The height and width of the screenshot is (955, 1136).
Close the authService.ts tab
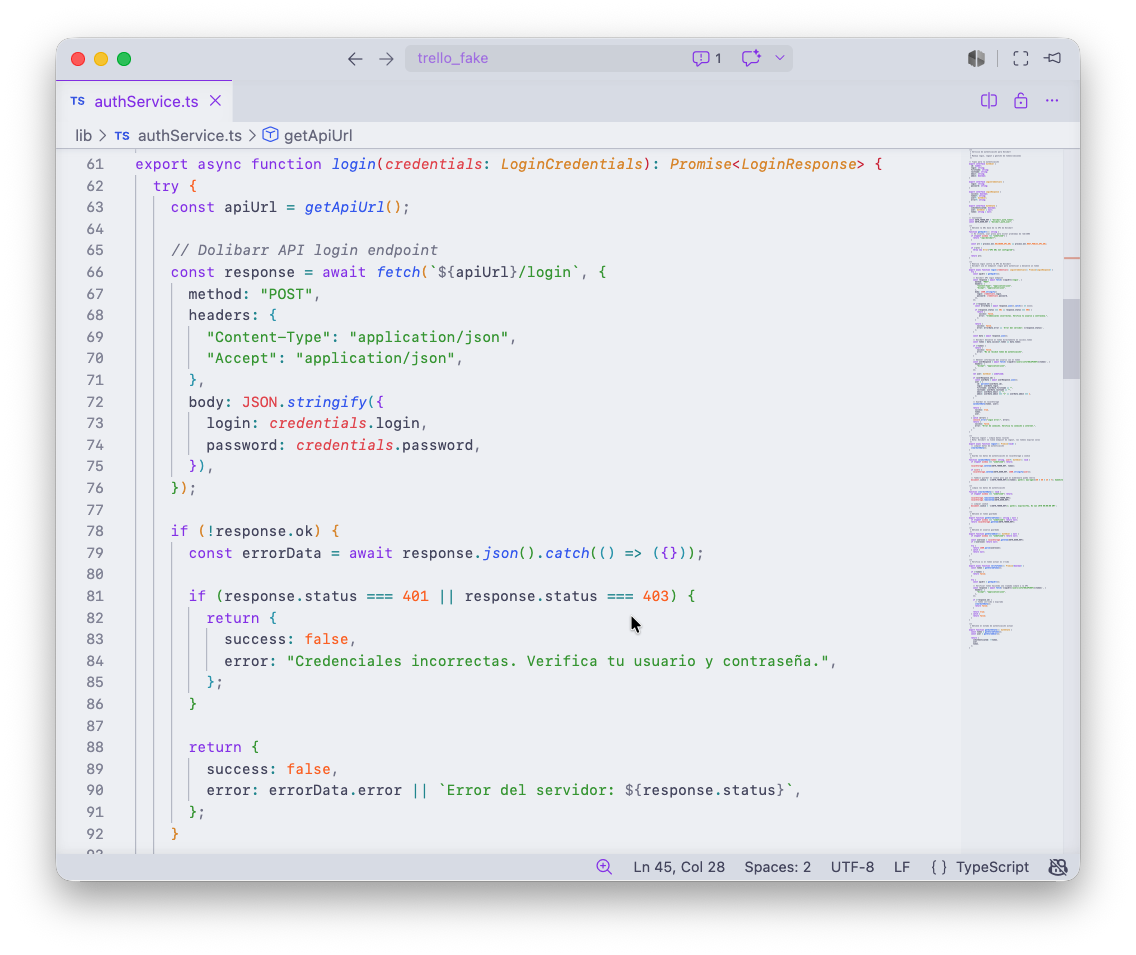pos(215,101)
